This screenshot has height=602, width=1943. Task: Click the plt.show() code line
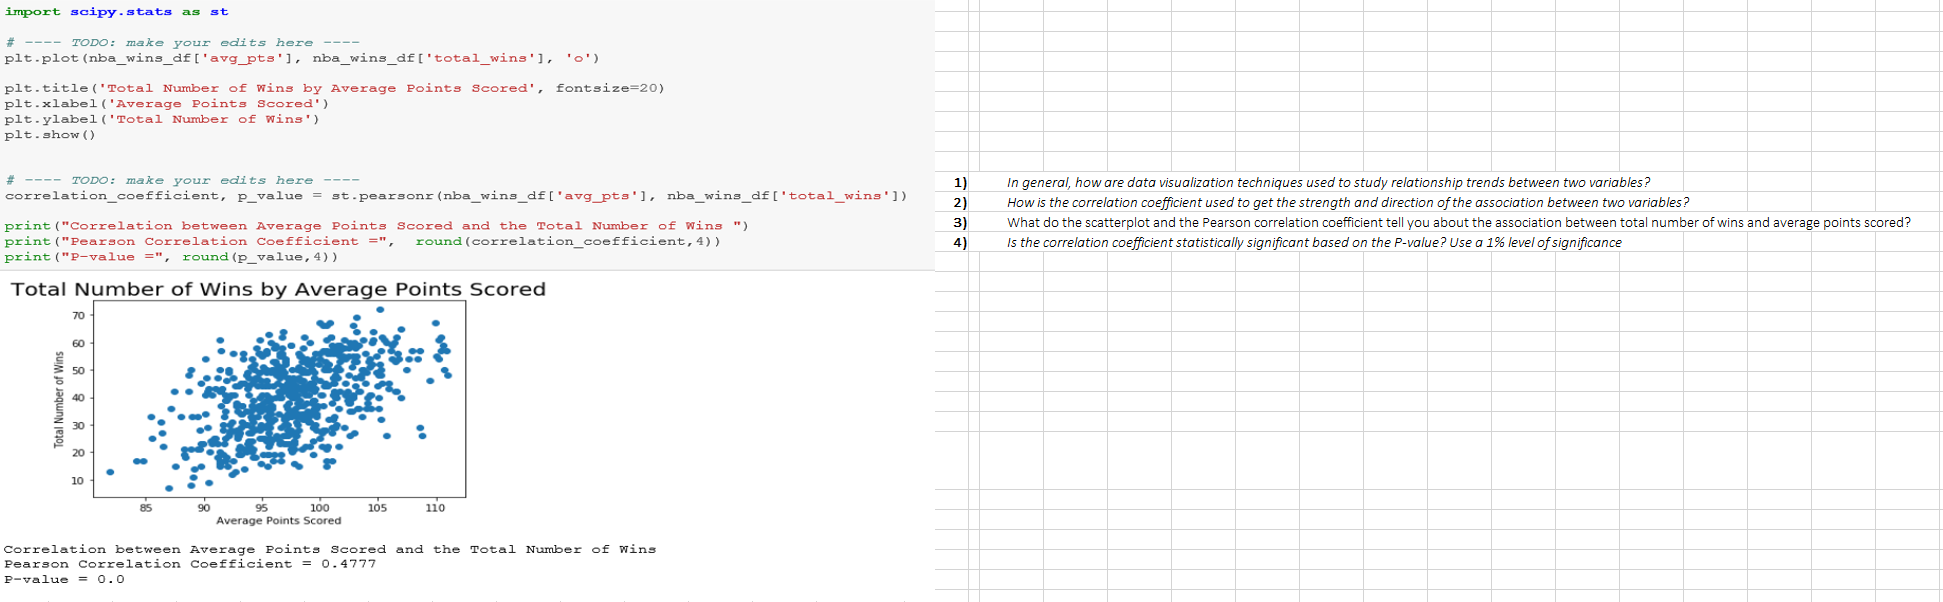point(50,135)
